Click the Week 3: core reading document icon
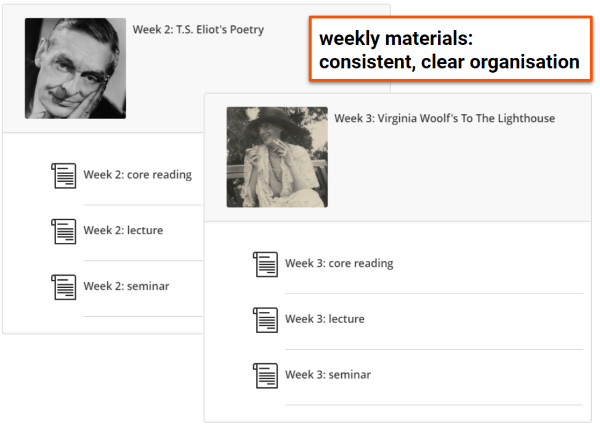The width and height of the screenshot is (600, 428). coord(265,264)
